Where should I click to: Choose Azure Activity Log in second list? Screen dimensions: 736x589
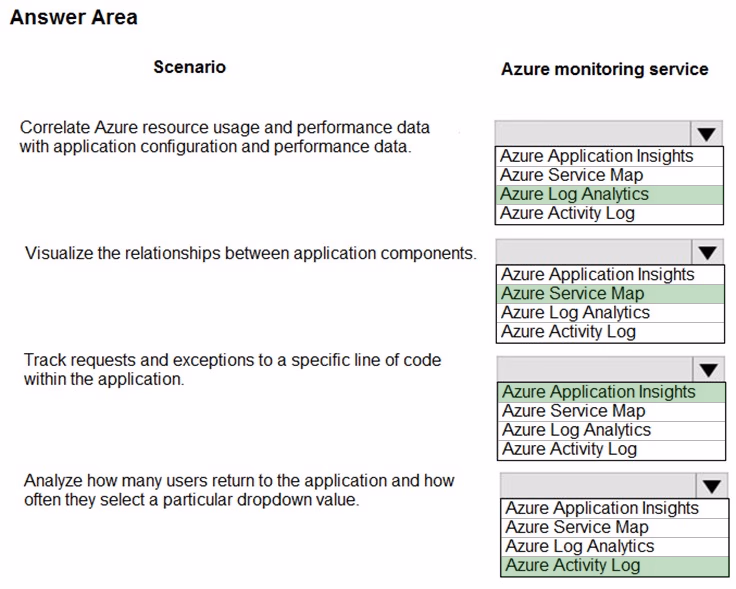click(610, 332)
